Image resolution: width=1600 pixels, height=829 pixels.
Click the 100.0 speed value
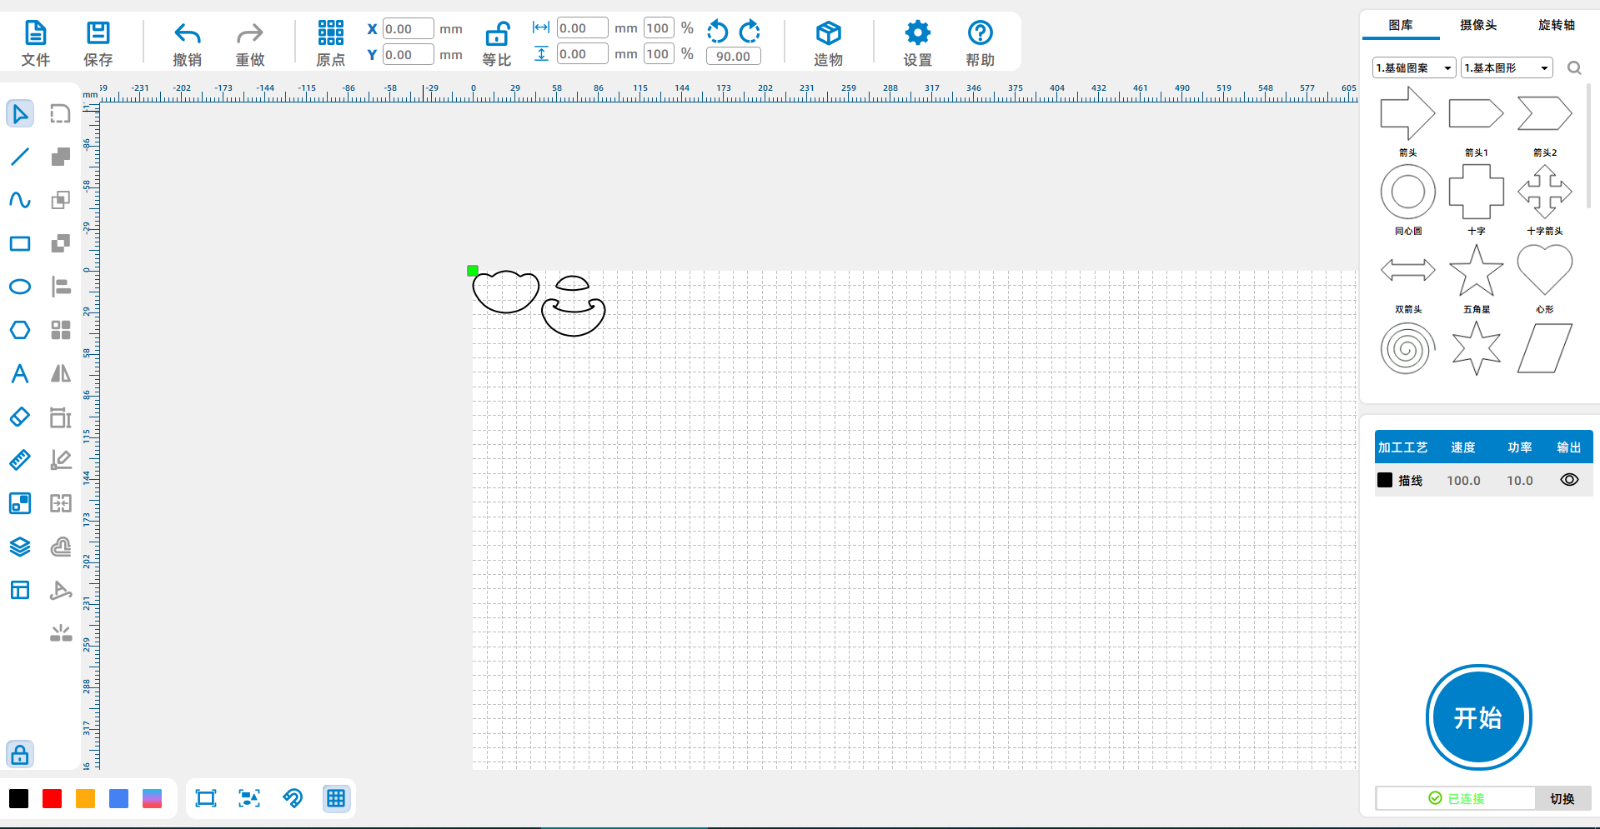pos(1463,481)
